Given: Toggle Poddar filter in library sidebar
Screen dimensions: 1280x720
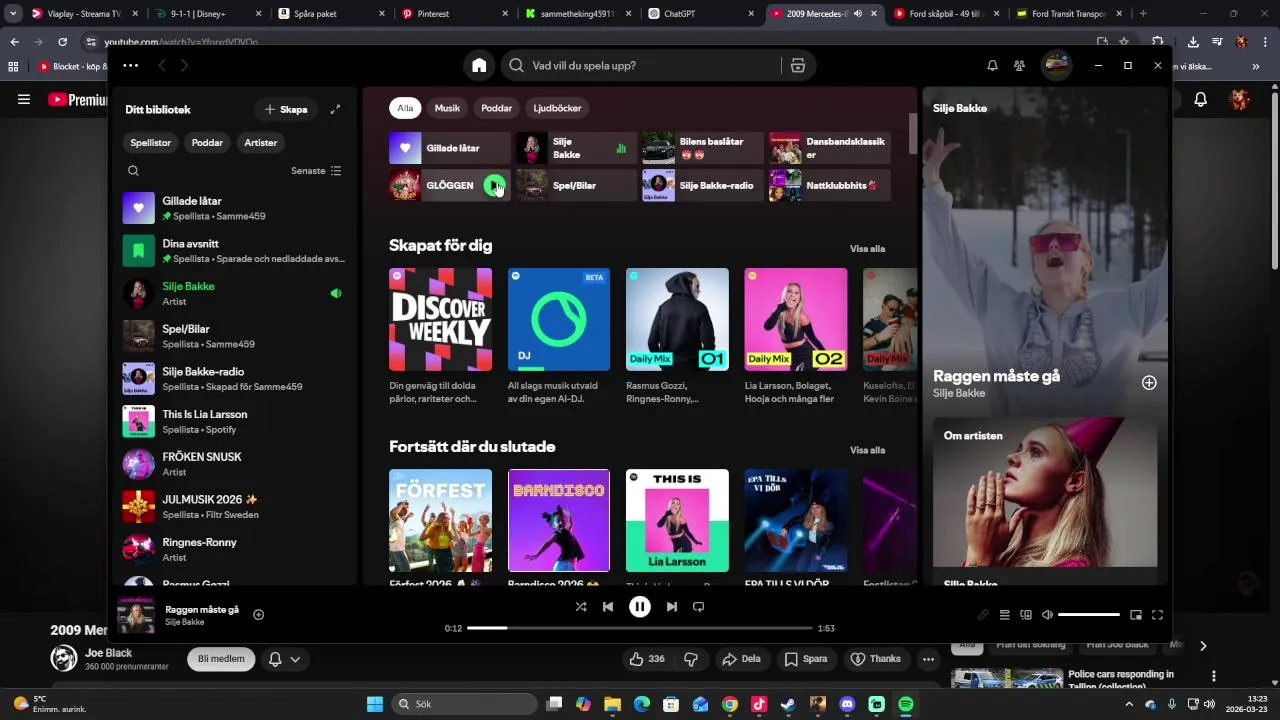Looking at the screenshot, I should (x=207, y=143).
